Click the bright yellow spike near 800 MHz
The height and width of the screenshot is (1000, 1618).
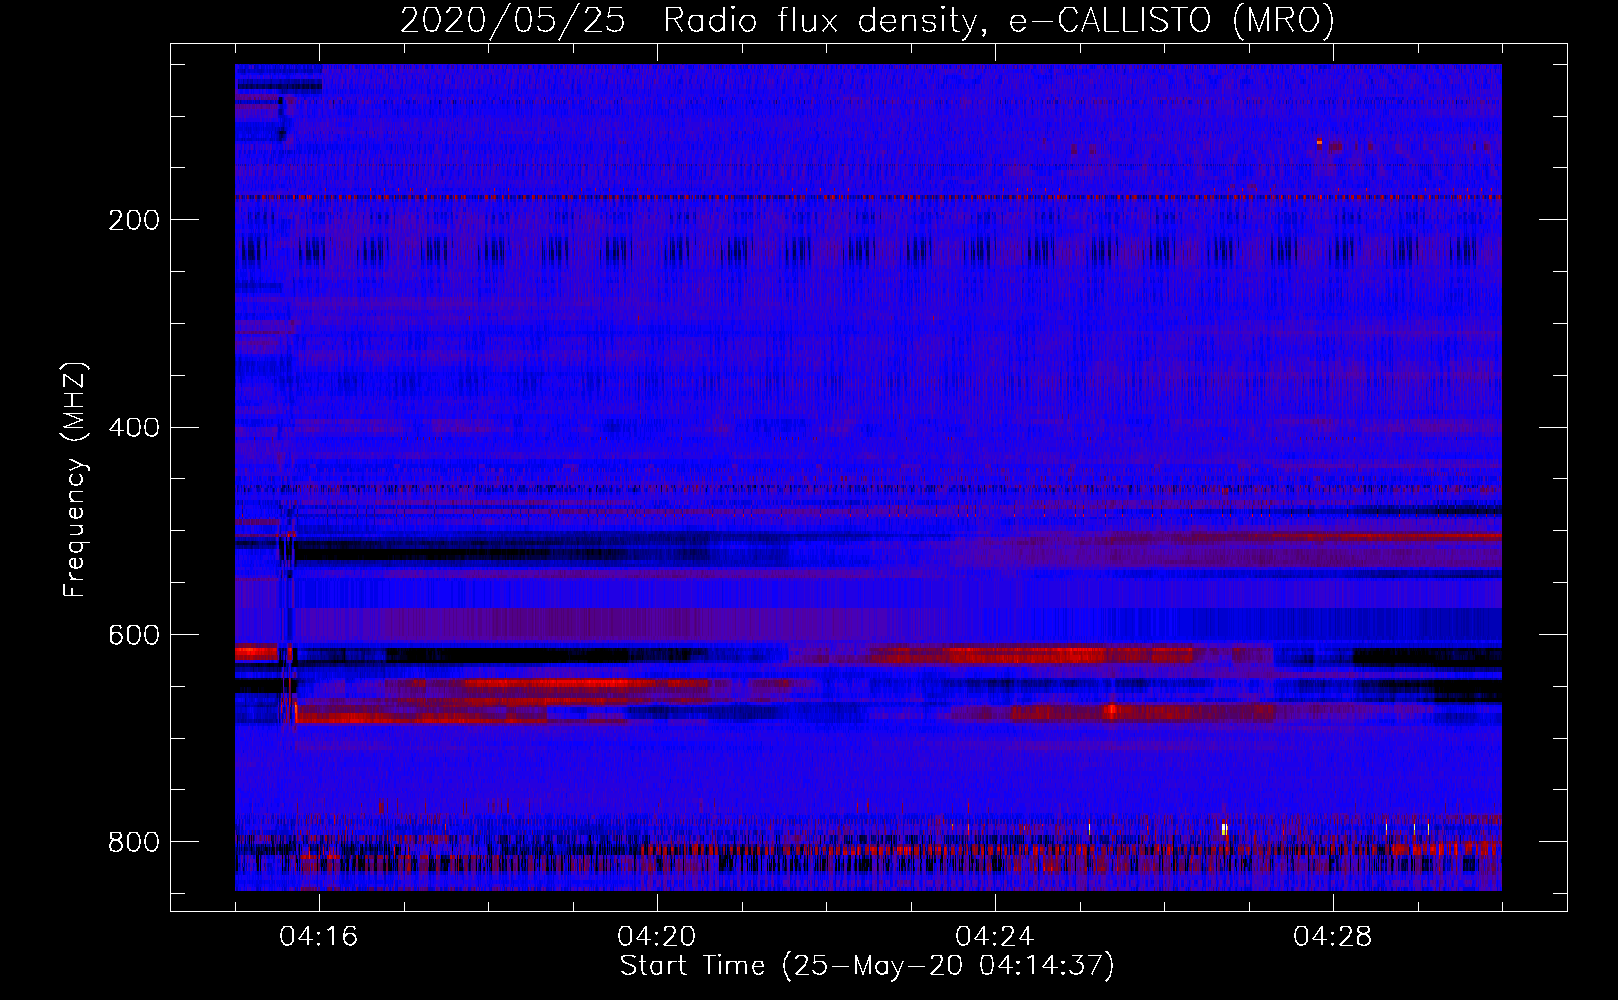pos(1224,829)
